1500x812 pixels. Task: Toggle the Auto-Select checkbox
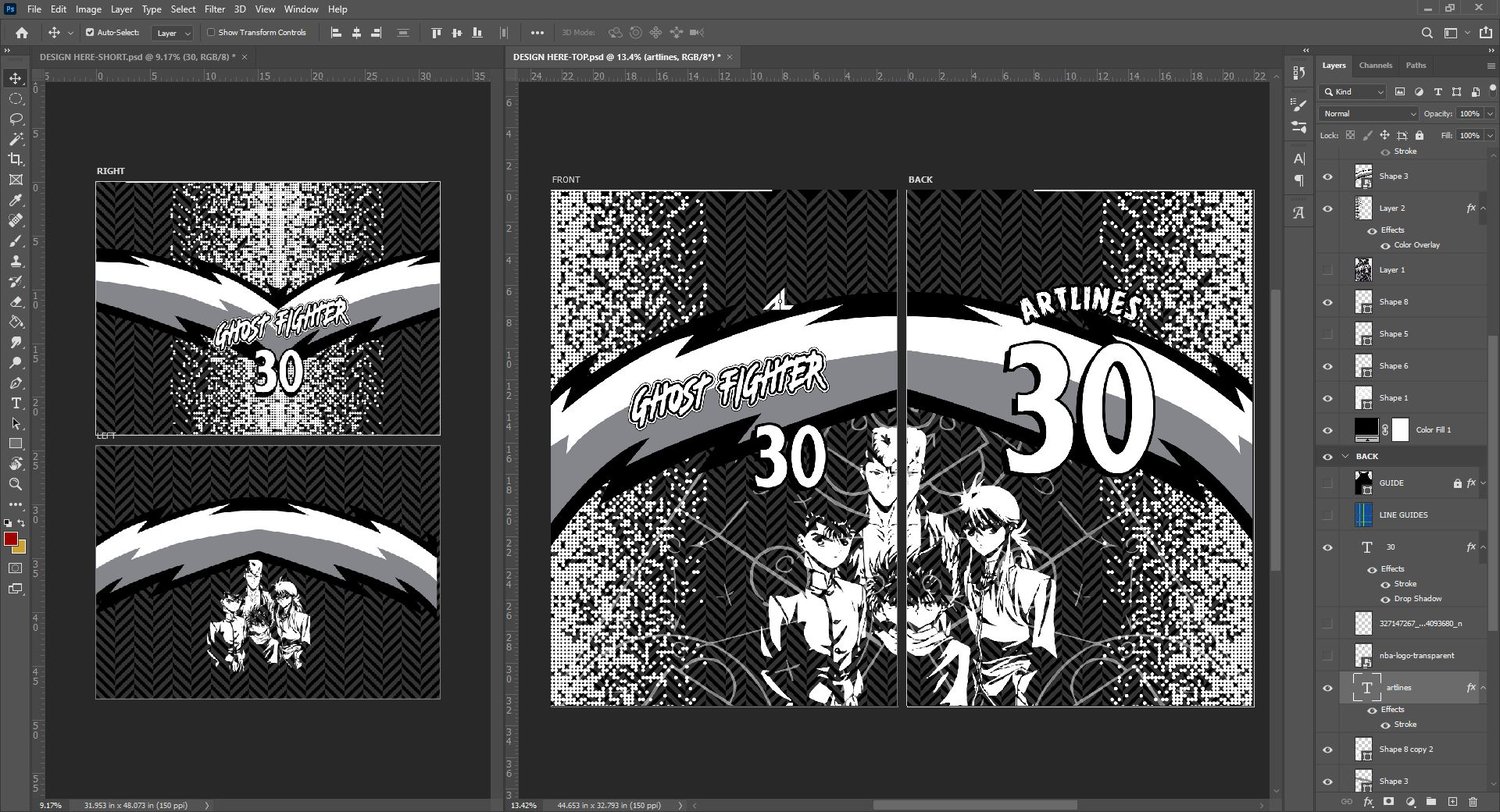[x=89, y=32]
